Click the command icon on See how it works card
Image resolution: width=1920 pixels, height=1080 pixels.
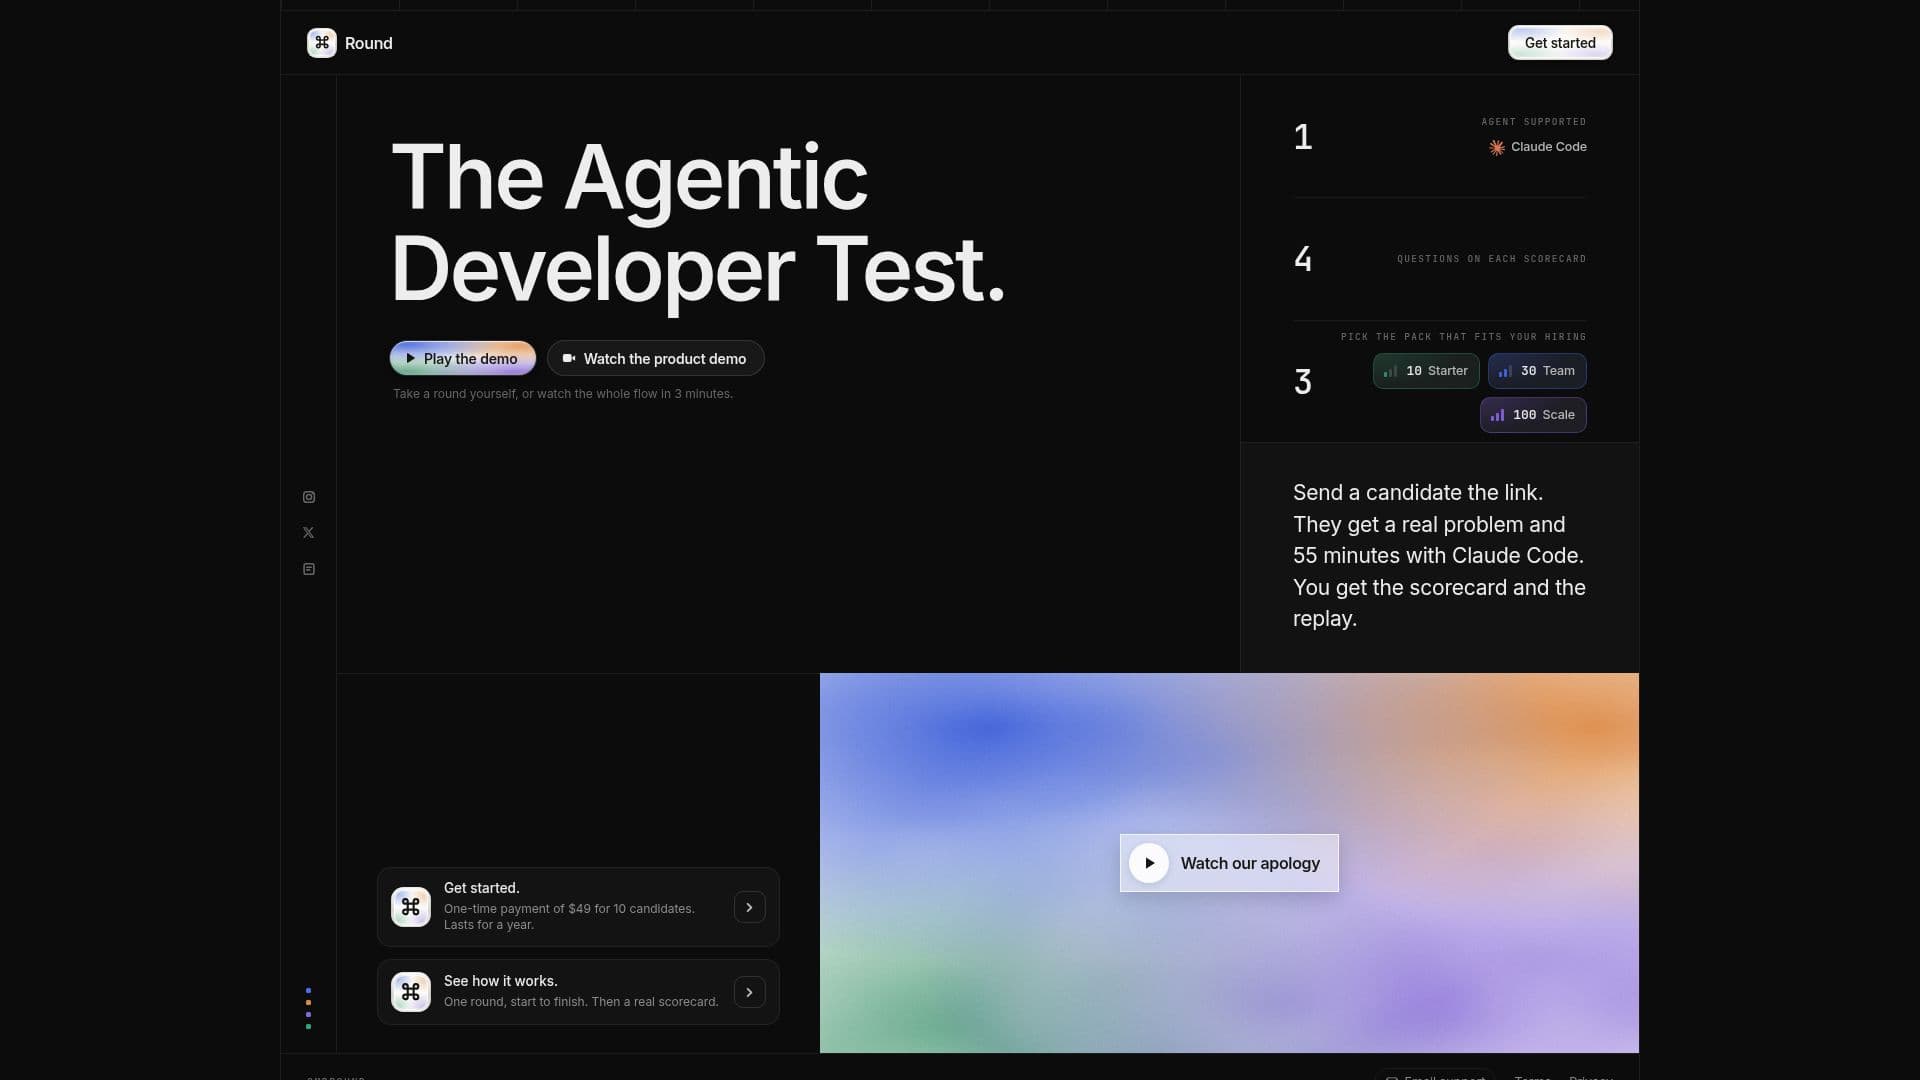tap(411, 992)
